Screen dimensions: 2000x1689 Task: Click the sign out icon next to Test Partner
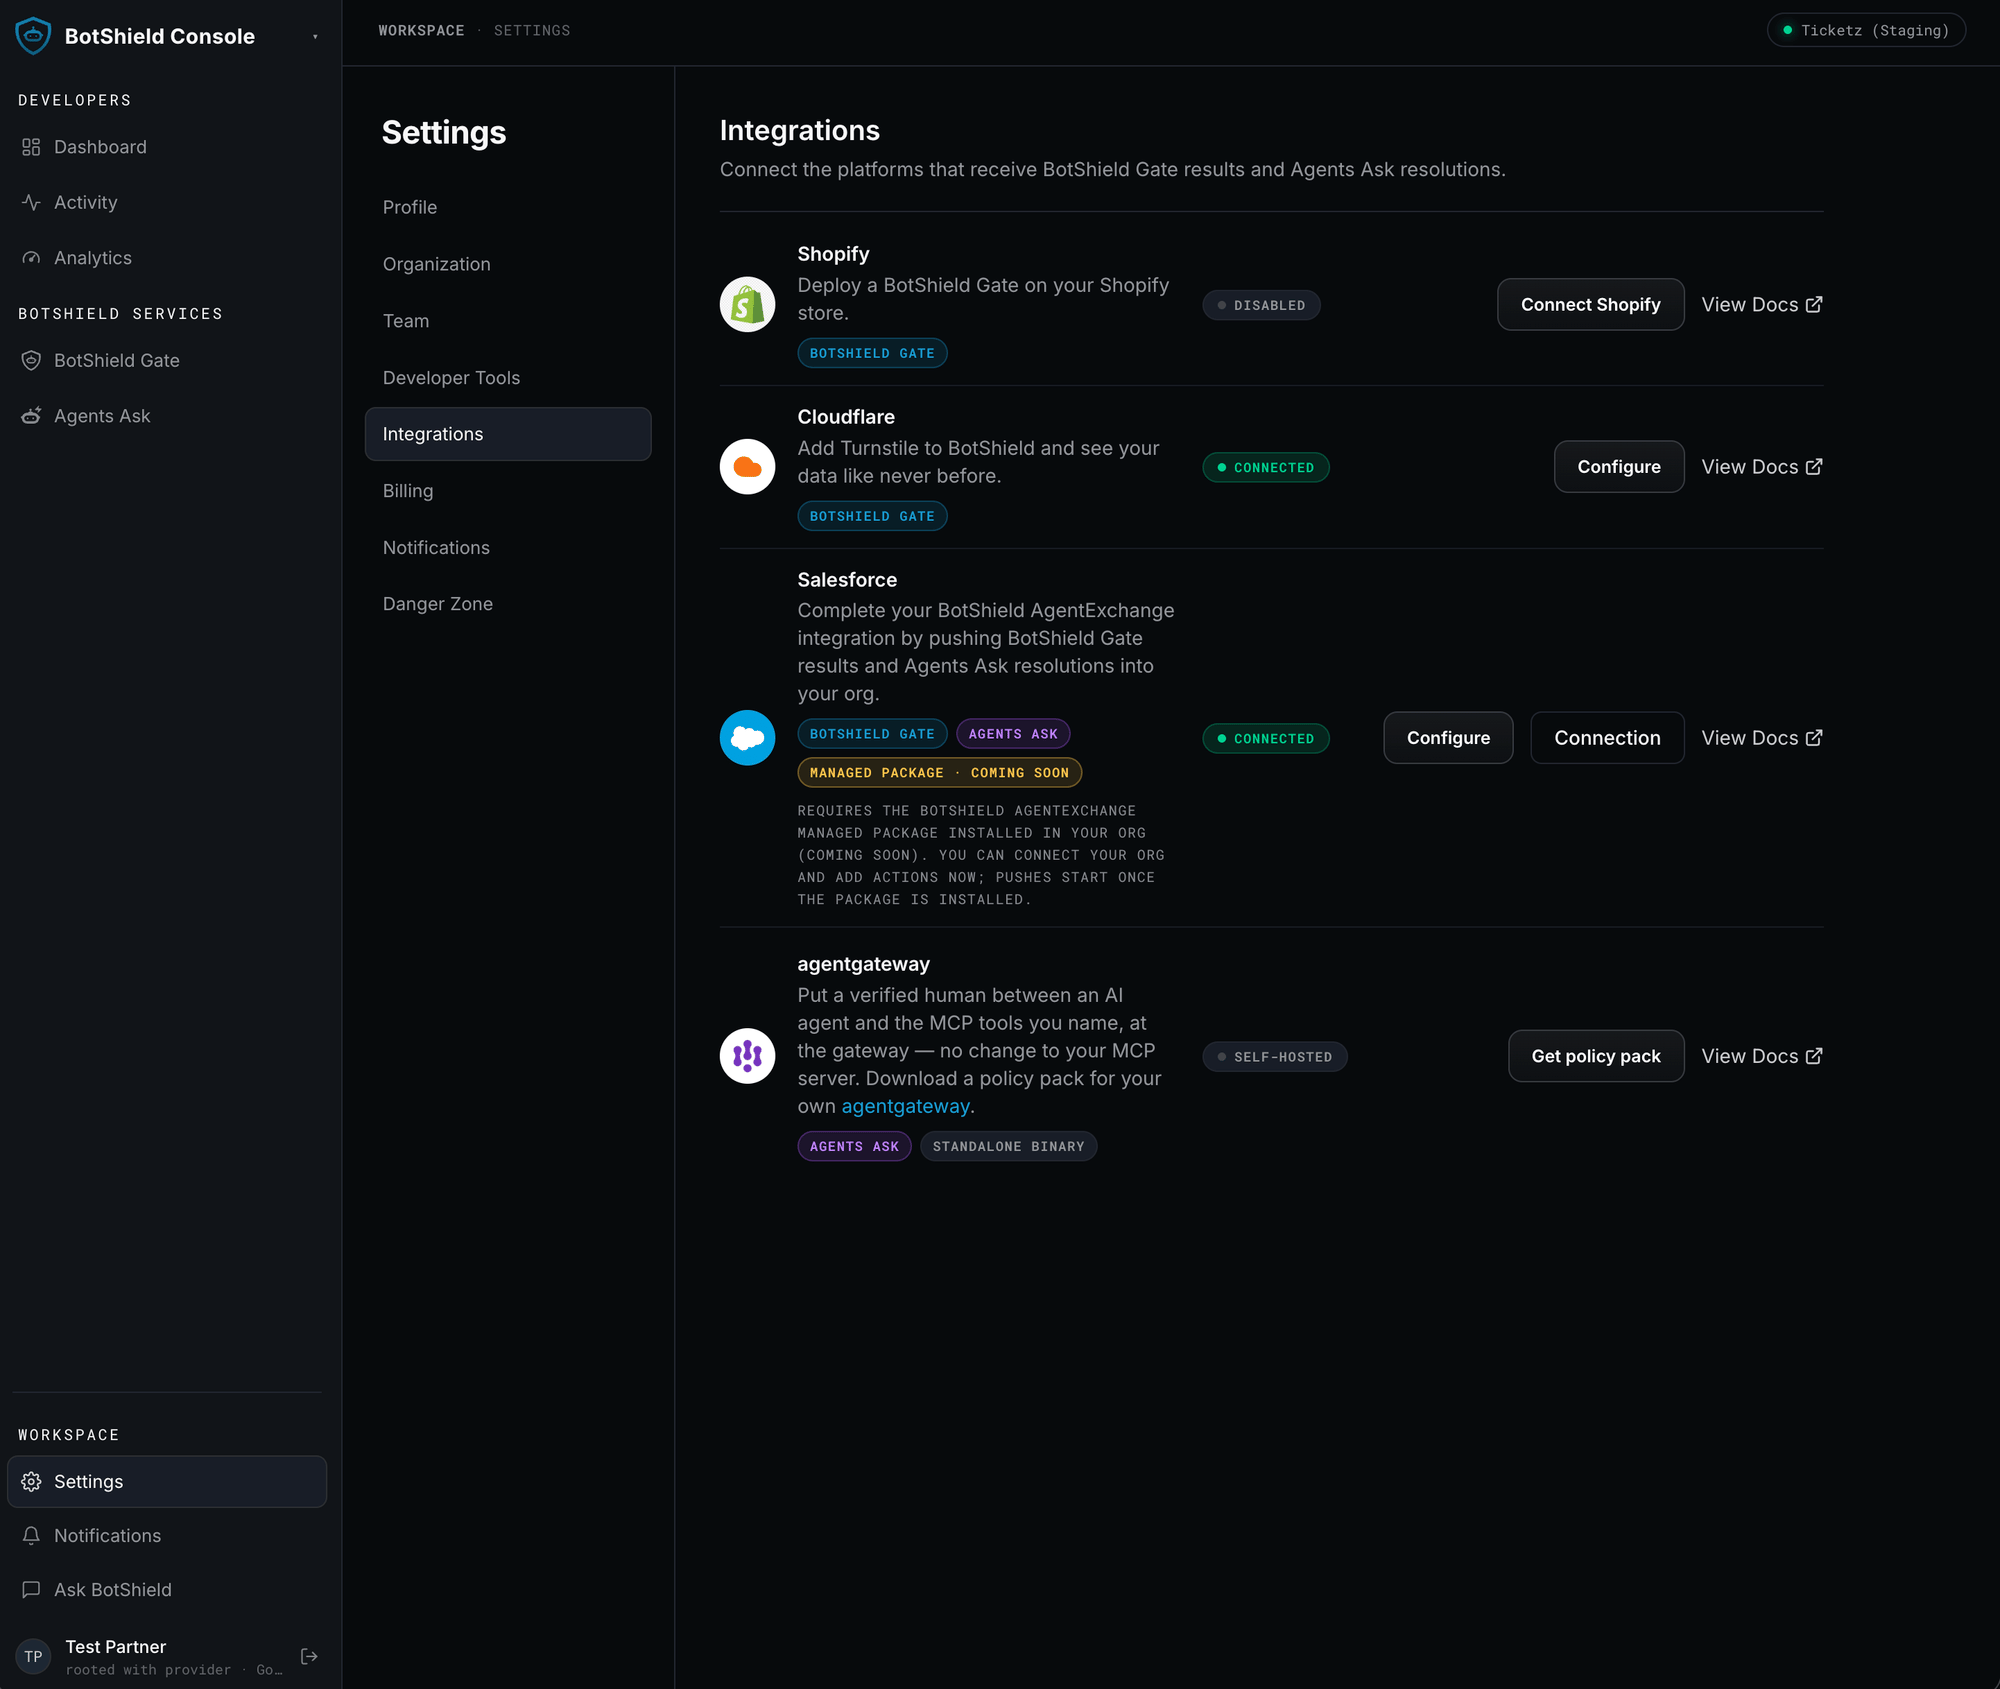click(x=309, y=1656)
